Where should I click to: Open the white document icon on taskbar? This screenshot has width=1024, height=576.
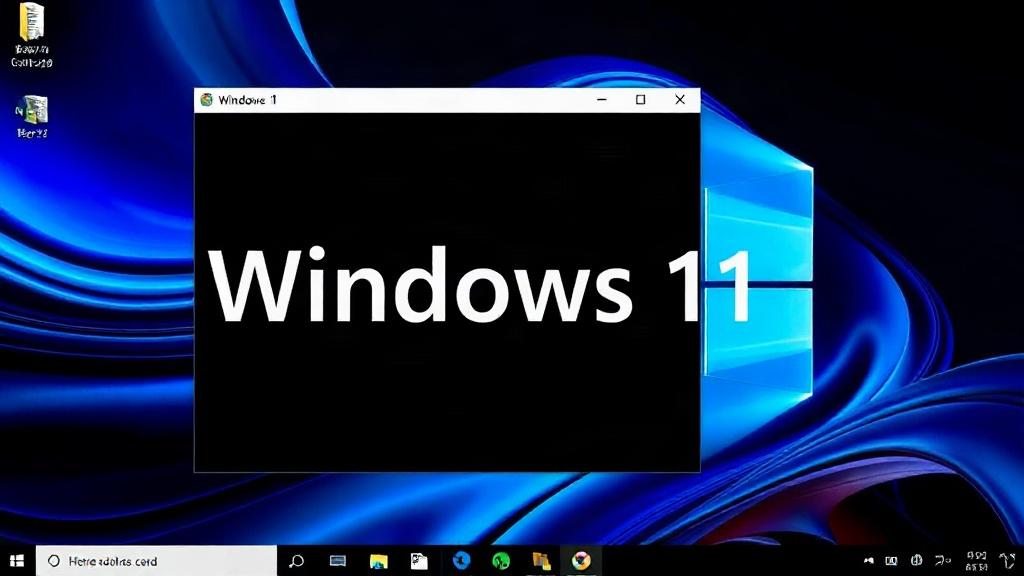(x=419, y=561)
